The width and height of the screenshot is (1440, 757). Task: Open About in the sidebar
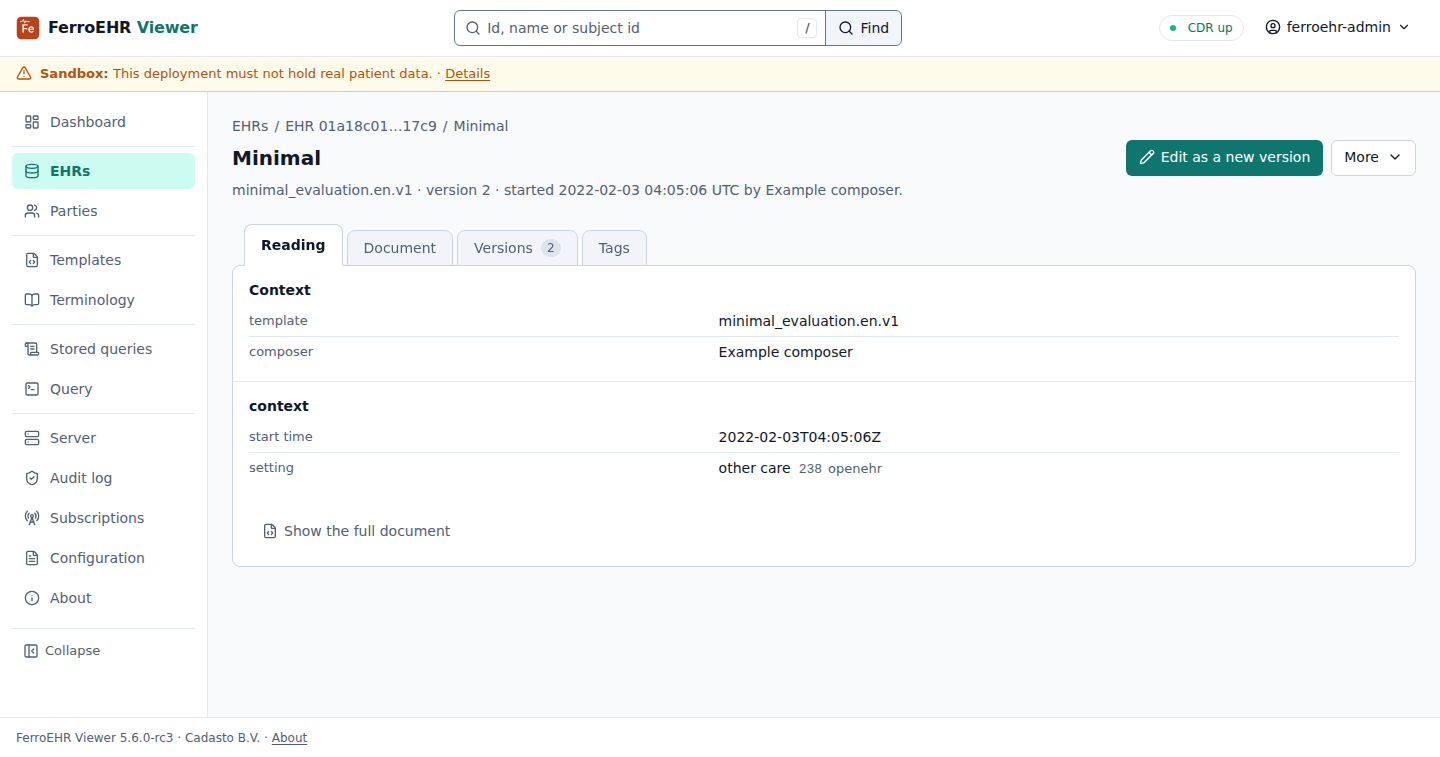(x=103, y=598)
